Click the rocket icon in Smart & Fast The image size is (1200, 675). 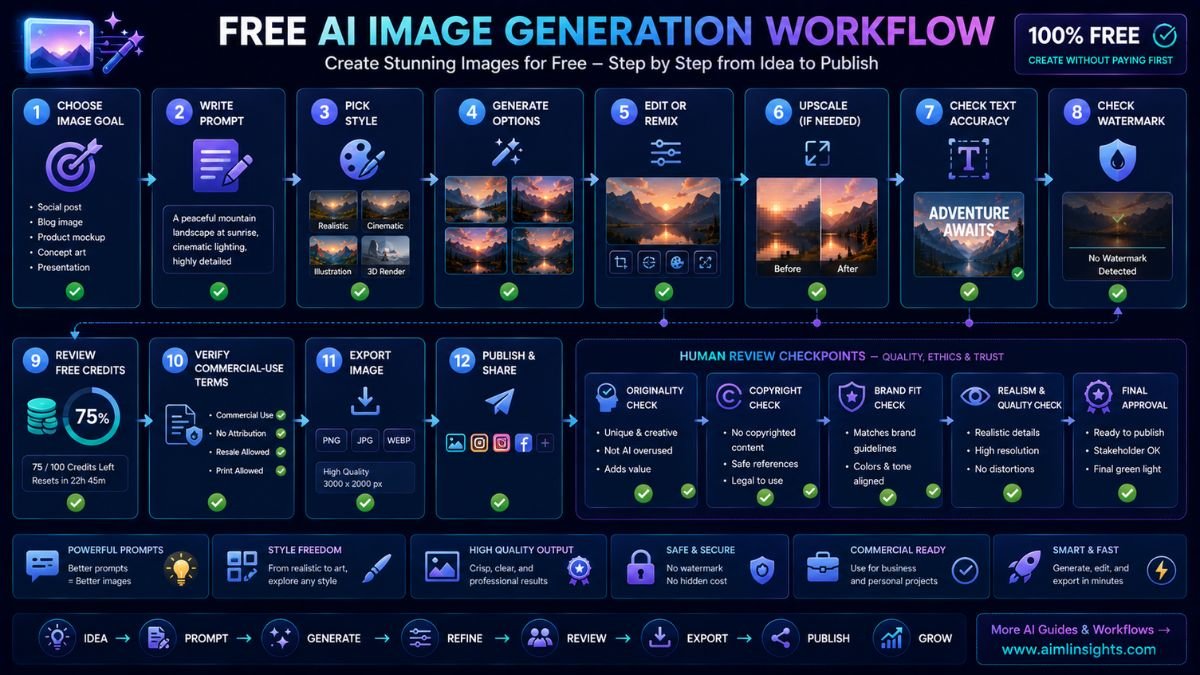pyautogui.click(x=1023, y=567)
